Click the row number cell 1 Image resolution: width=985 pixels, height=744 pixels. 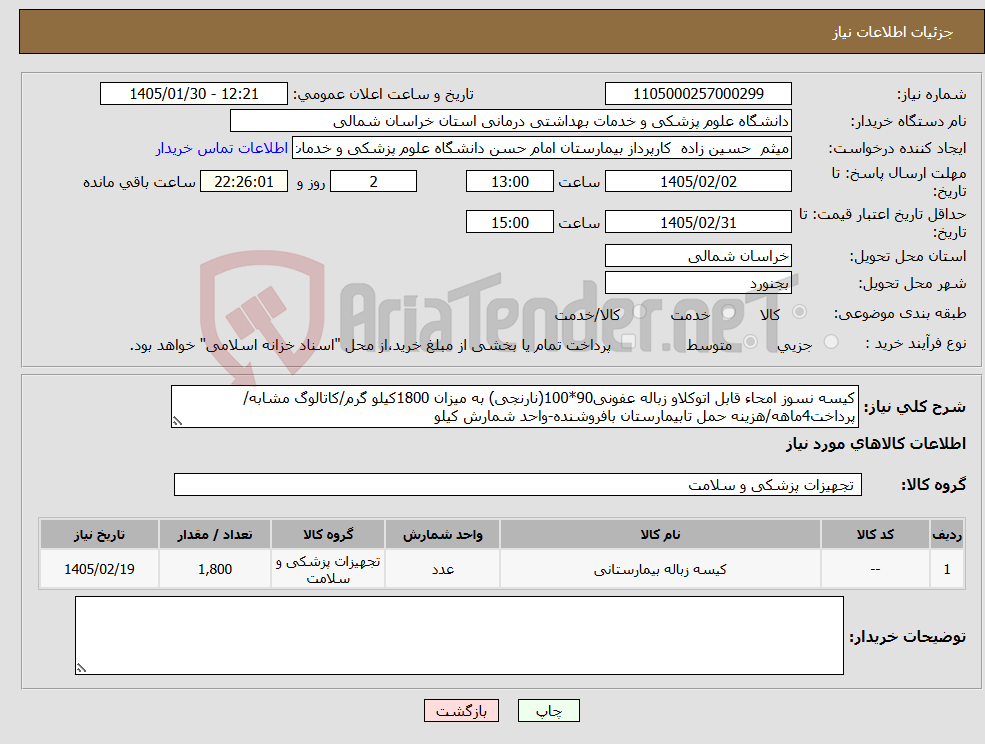947,569
